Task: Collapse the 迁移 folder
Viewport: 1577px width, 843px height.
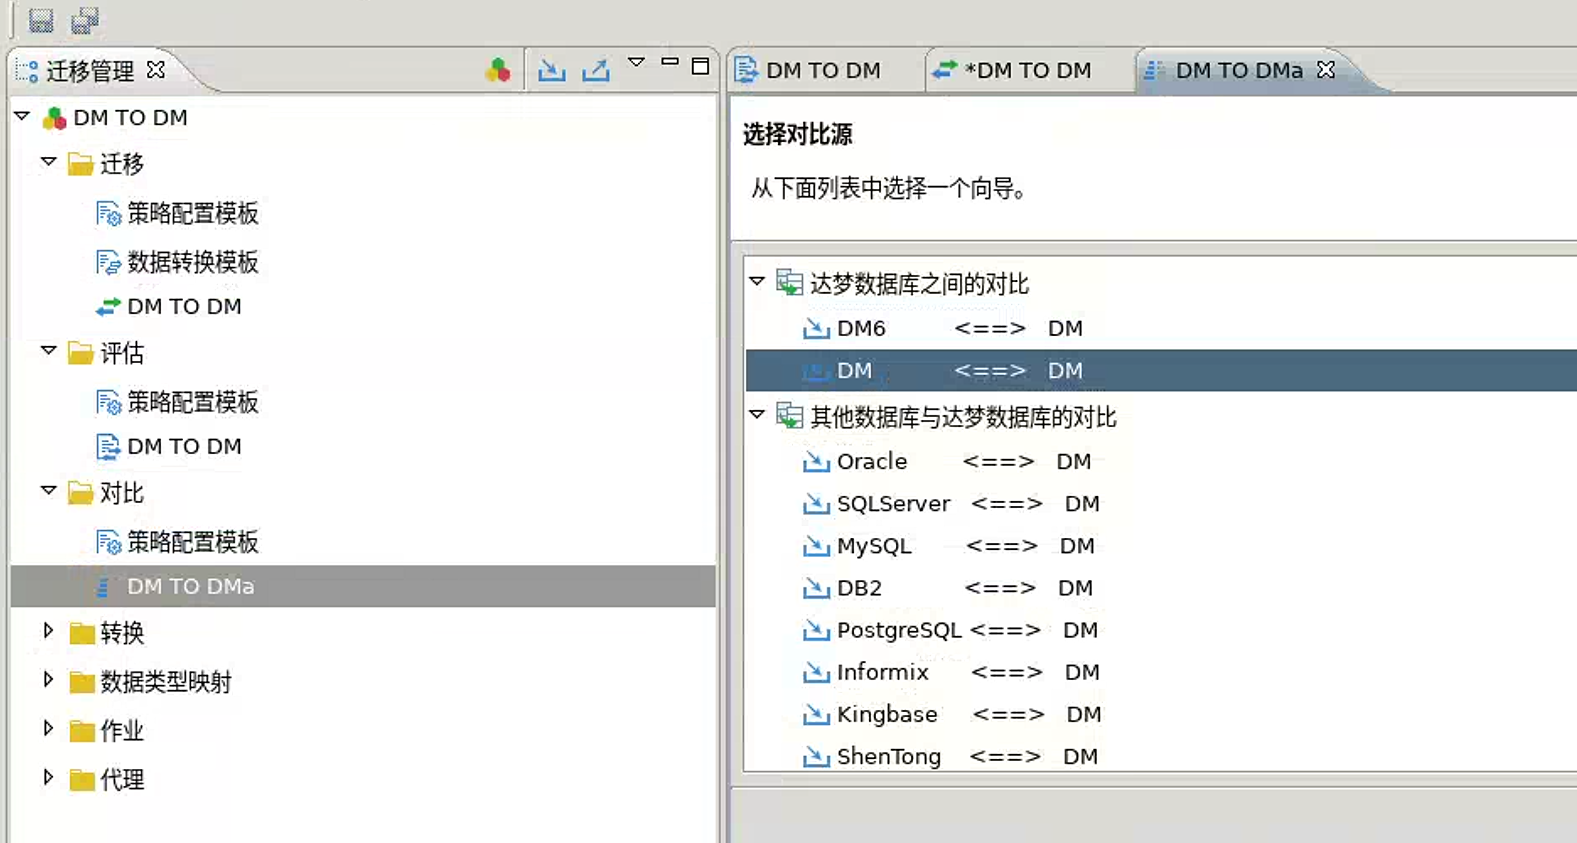Action: pos(48,162)
